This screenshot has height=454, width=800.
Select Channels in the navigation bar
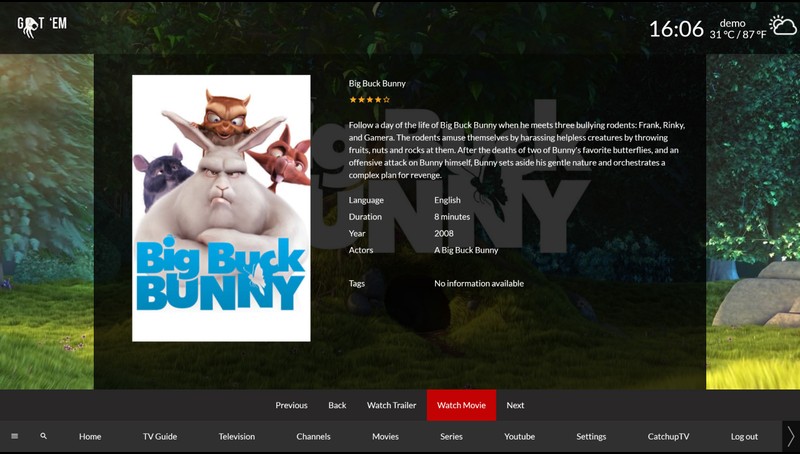click(313, 437)
